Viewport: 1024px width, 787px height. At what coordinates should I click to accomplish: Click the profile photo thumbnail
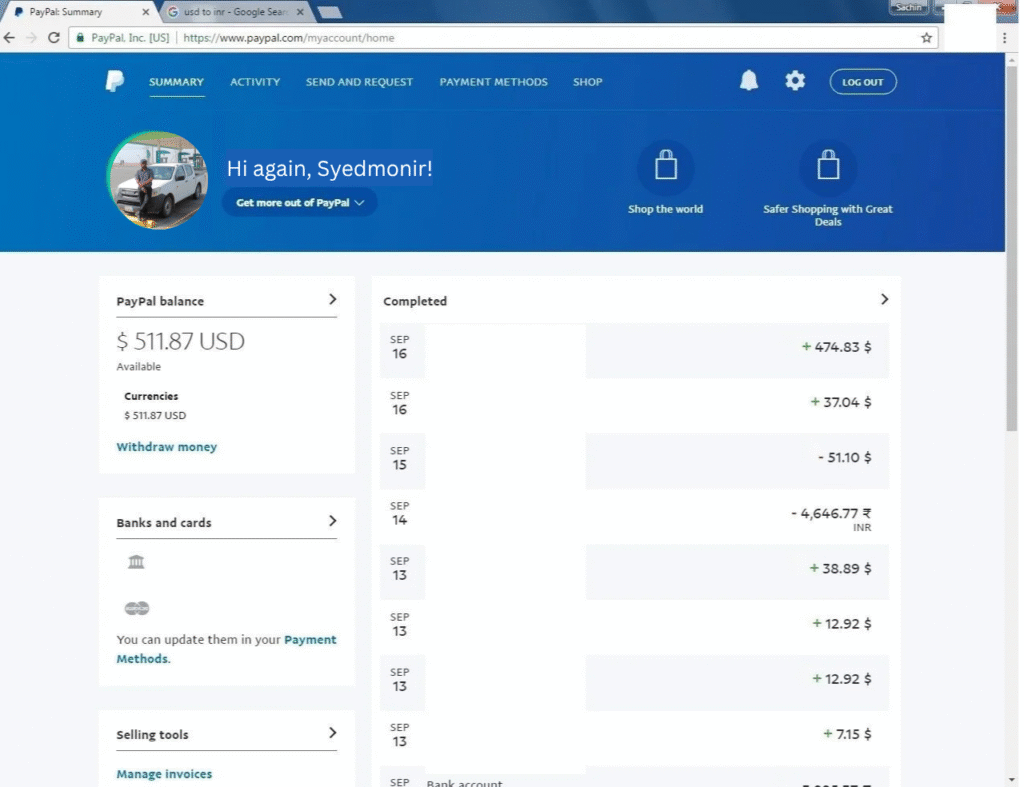click(x=157, y=181)
